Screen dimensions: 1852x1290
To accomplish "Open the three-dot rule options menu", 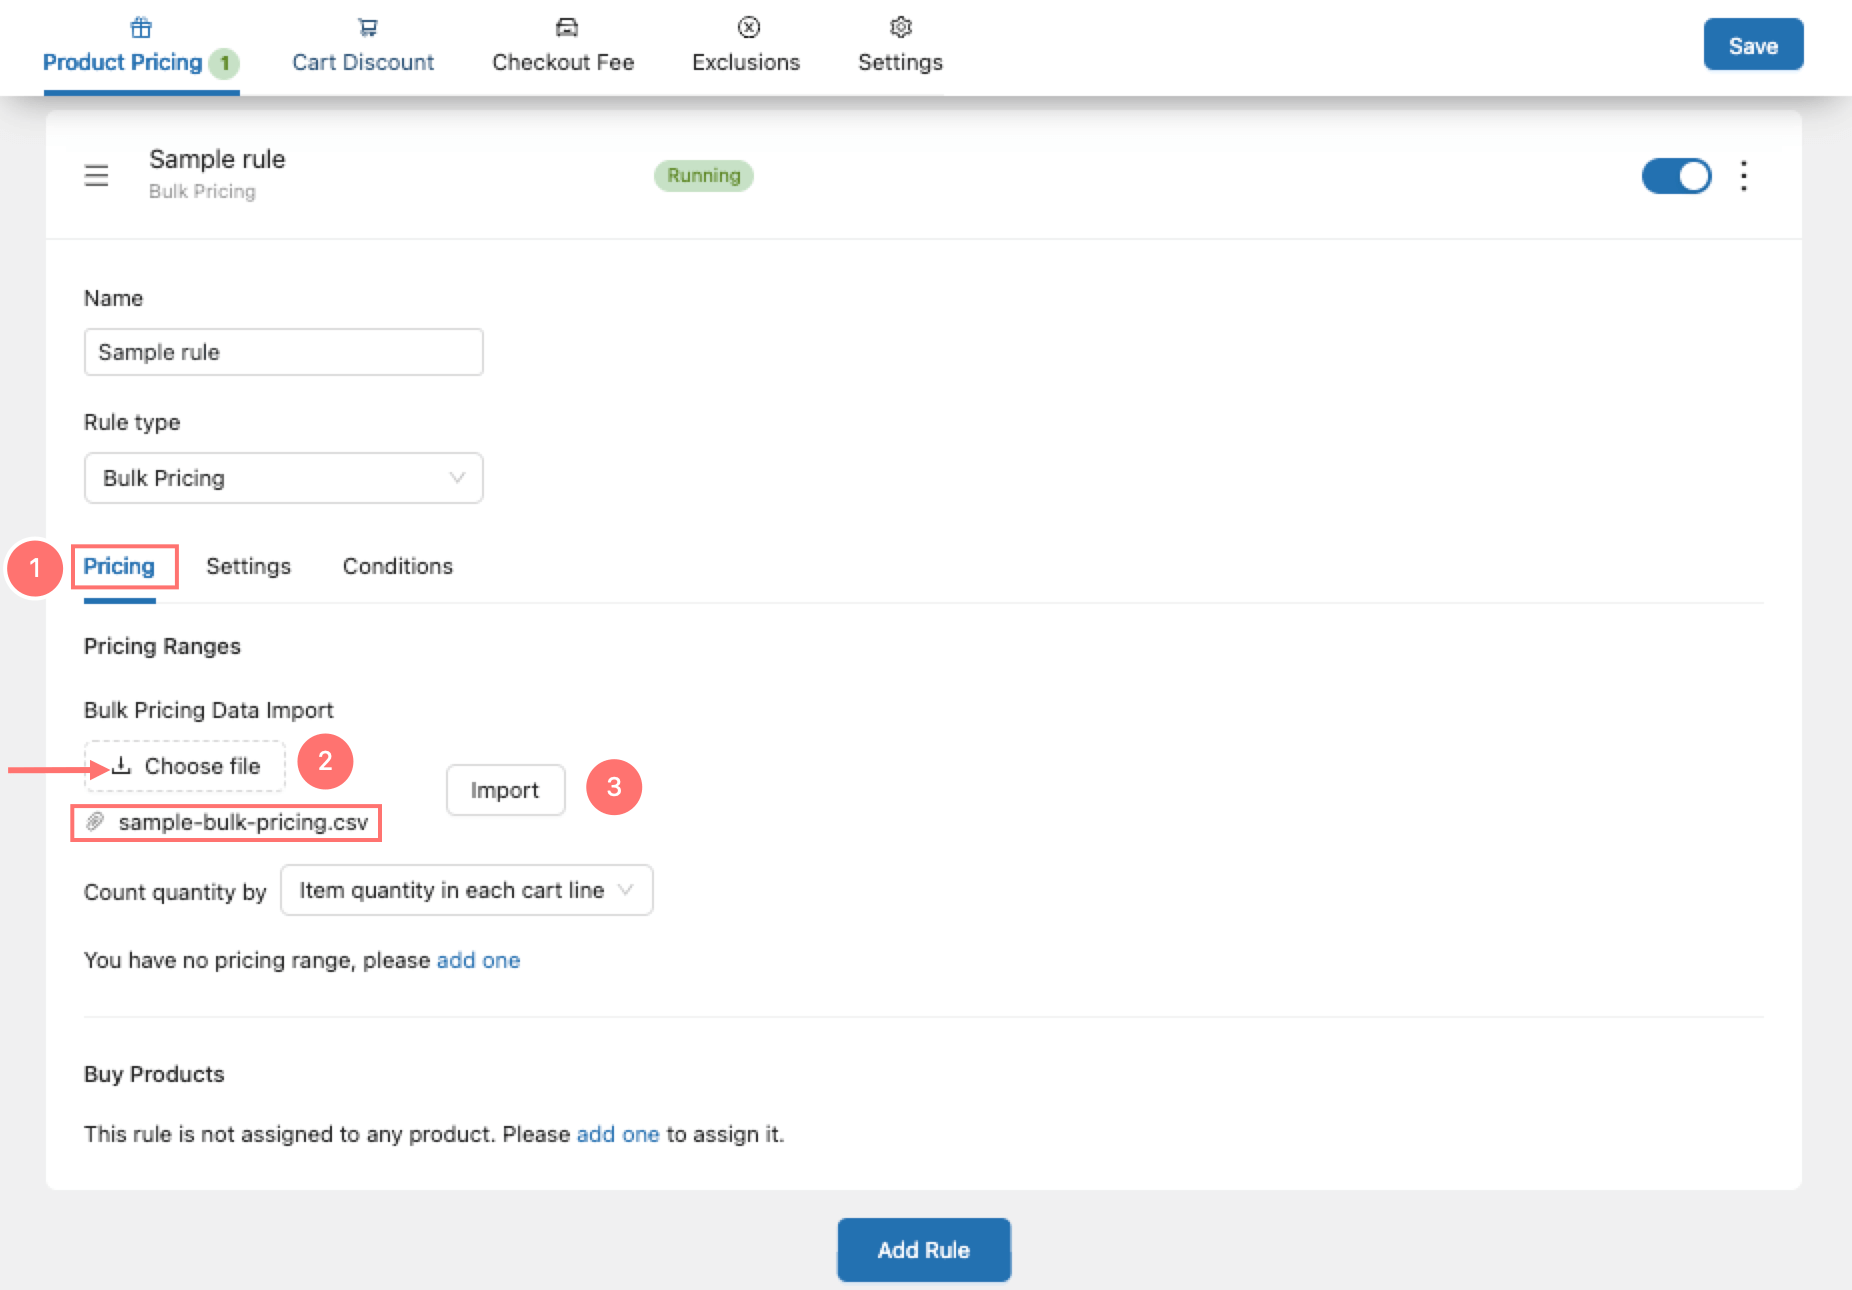I will [x=1743, y=176].
